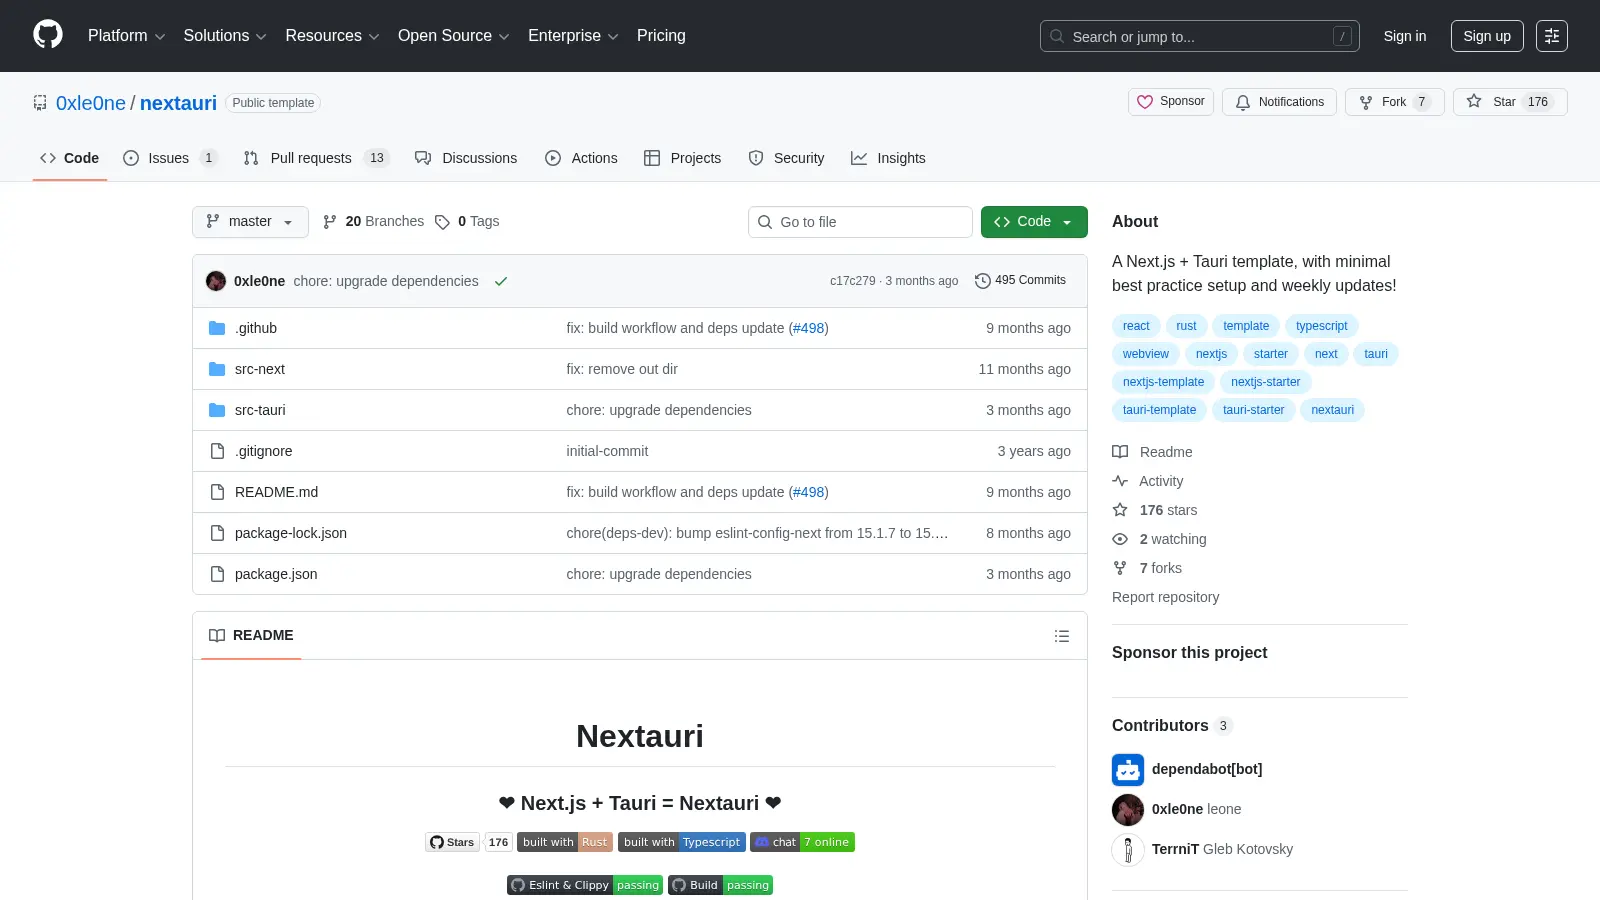
Task: Open the green Code dropdown
Action: point(1034,222)
